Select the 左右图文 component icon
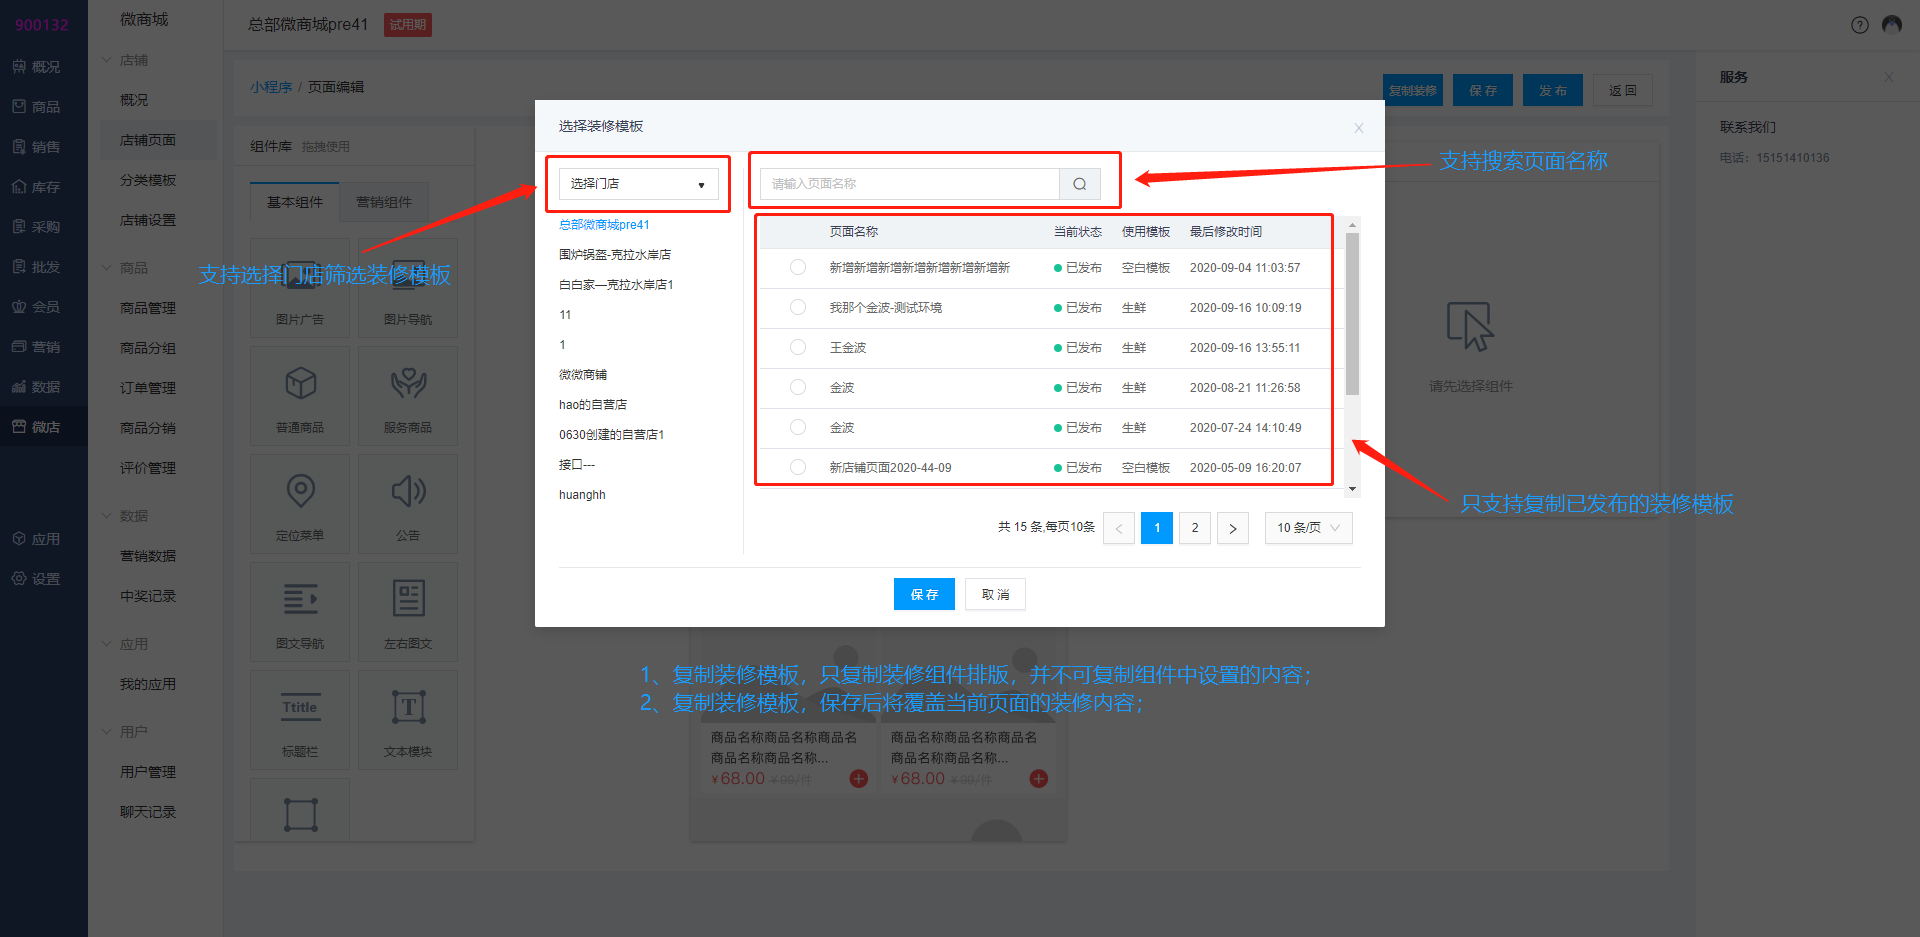1920x937 pixels. click(x=408, y=599)
